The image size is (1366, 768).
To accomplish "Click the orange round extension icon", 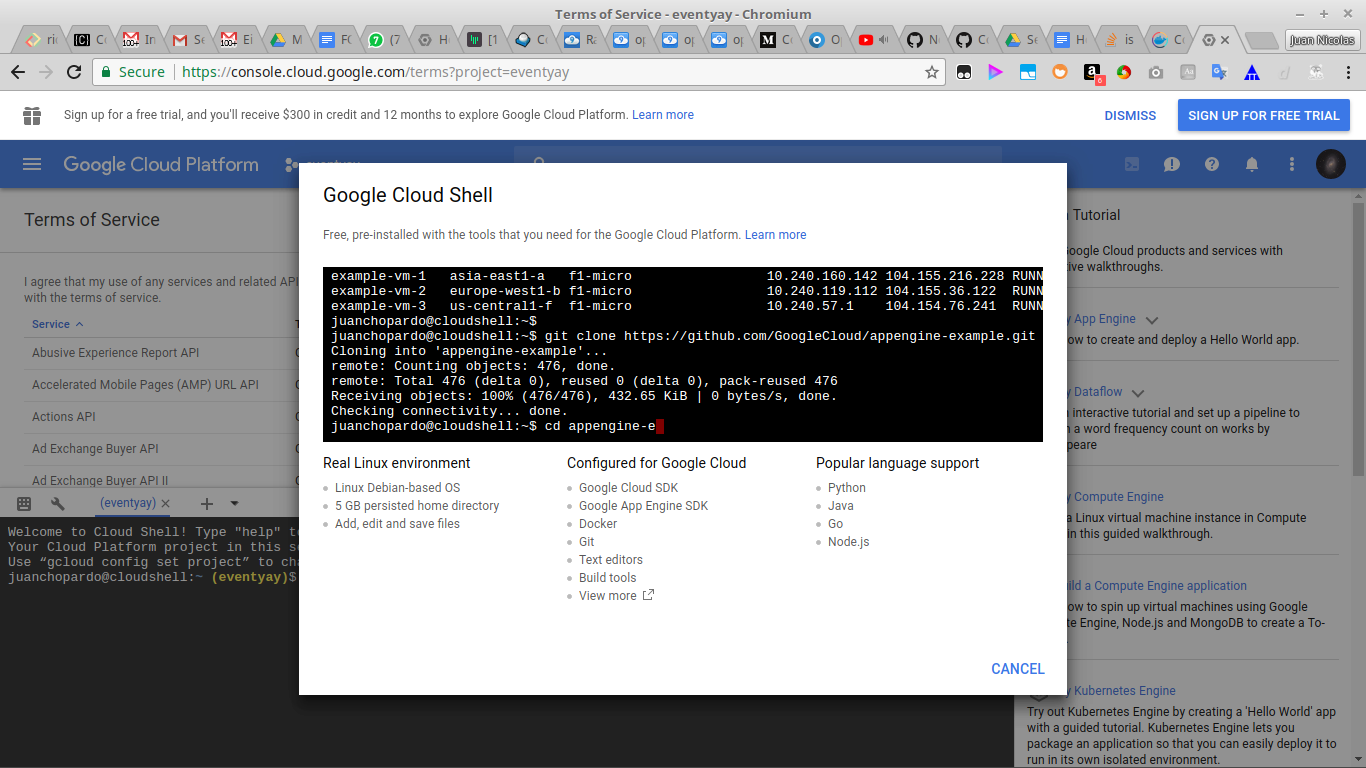I will (x=1060, y=72).
